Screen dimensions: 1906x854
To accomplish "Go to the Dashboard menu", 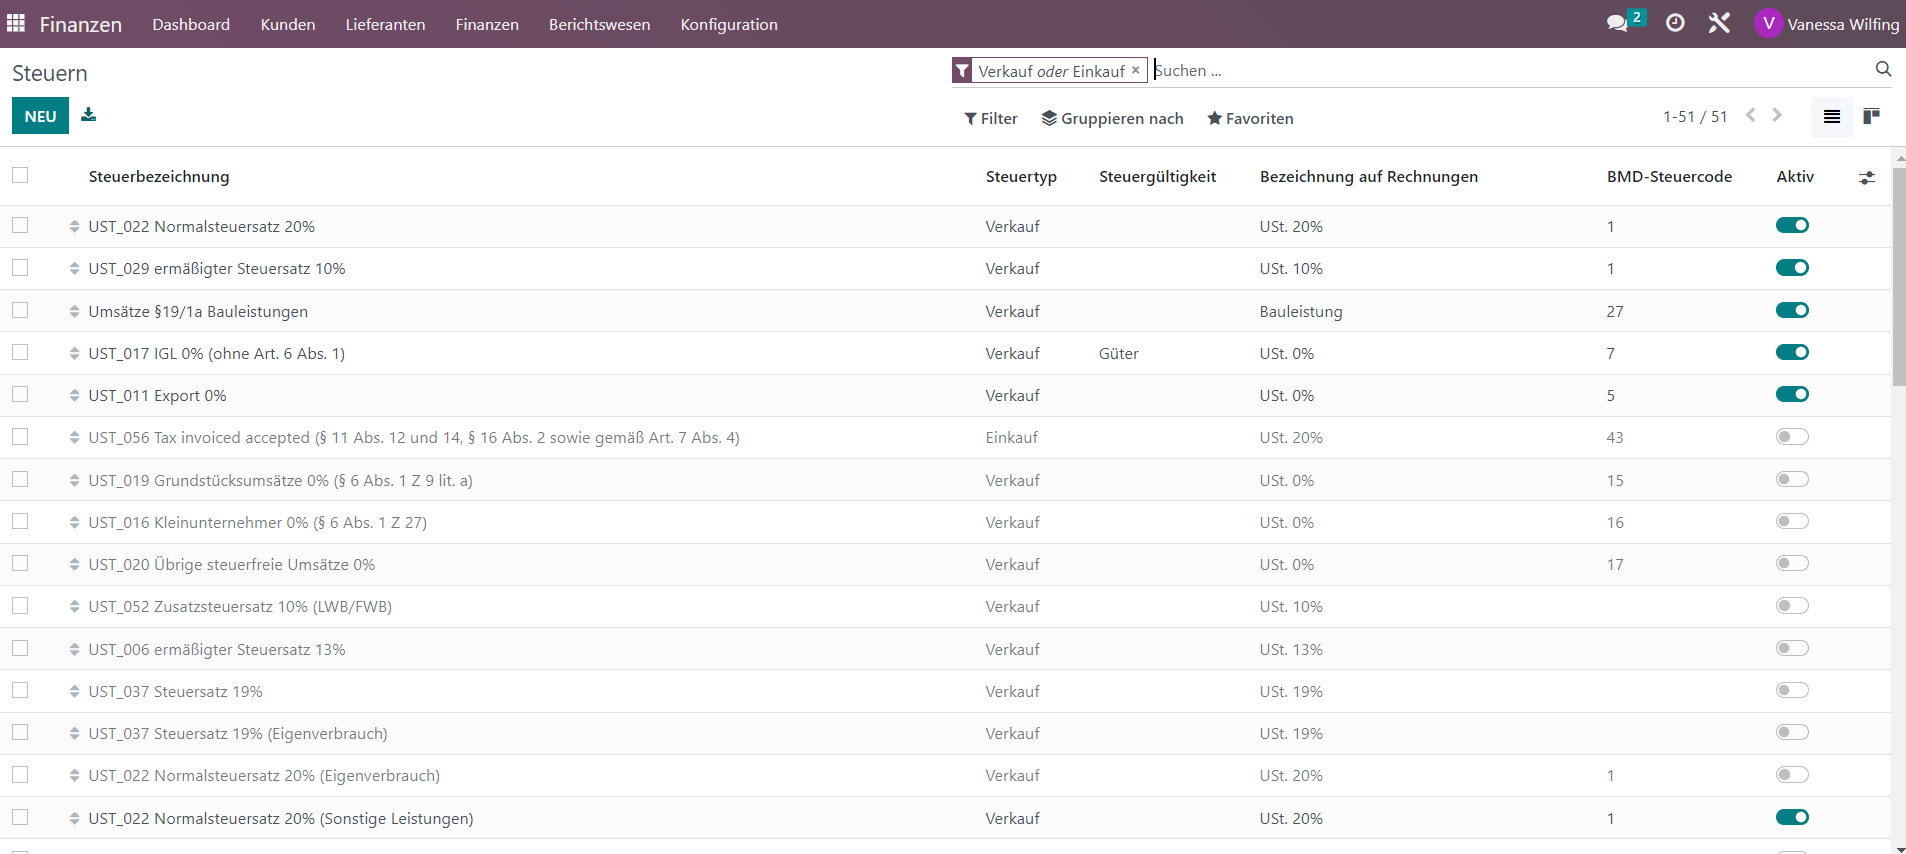I will (191, 24).
